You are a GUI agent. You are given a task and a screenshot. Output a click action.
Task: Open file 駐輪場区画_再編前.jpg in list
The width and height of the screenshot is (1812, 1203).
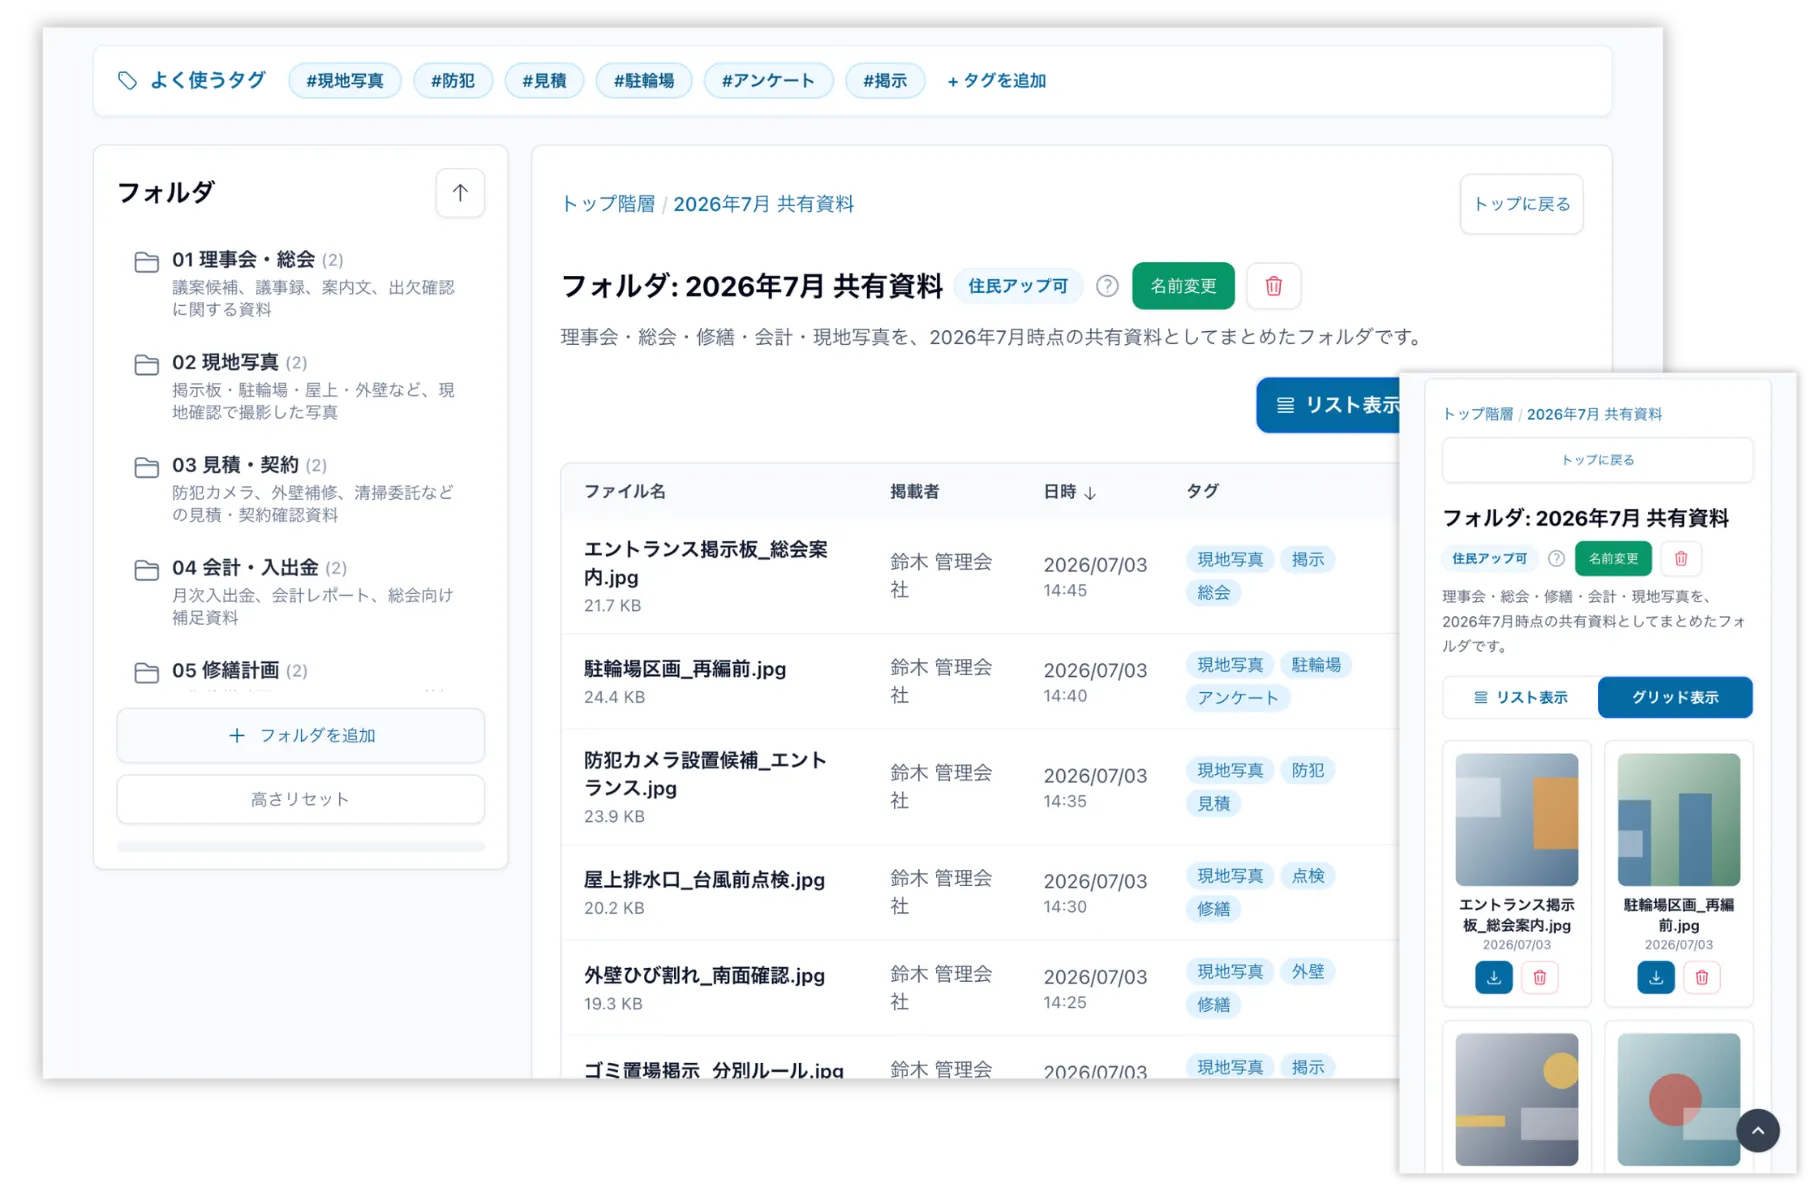[x=685, y=669]
